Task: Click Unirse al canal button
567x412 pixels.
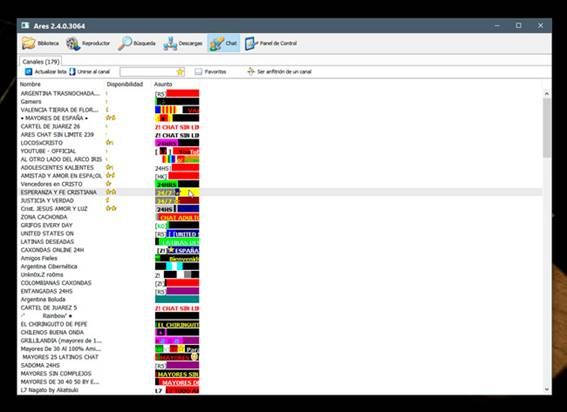Action: [x=89, y=72]
